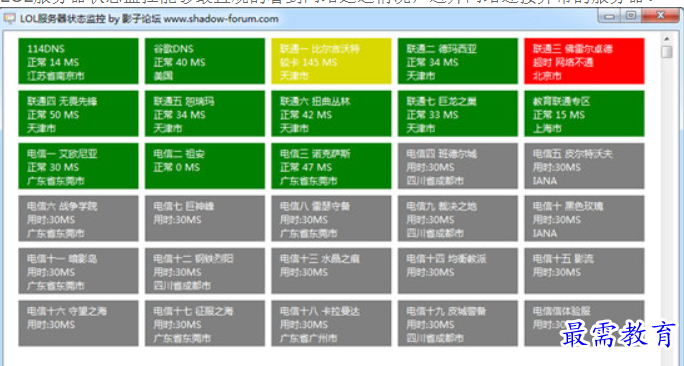Screen dimensions: 684x366
Task: Click the text 正常 14 MS
Action: 53,62
